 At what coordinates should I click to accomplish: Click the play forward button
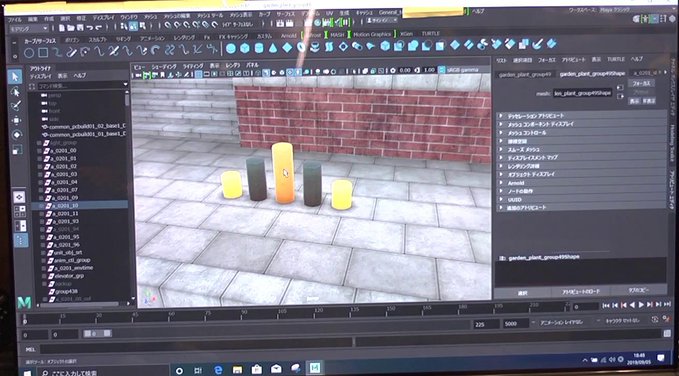(641, 305)
